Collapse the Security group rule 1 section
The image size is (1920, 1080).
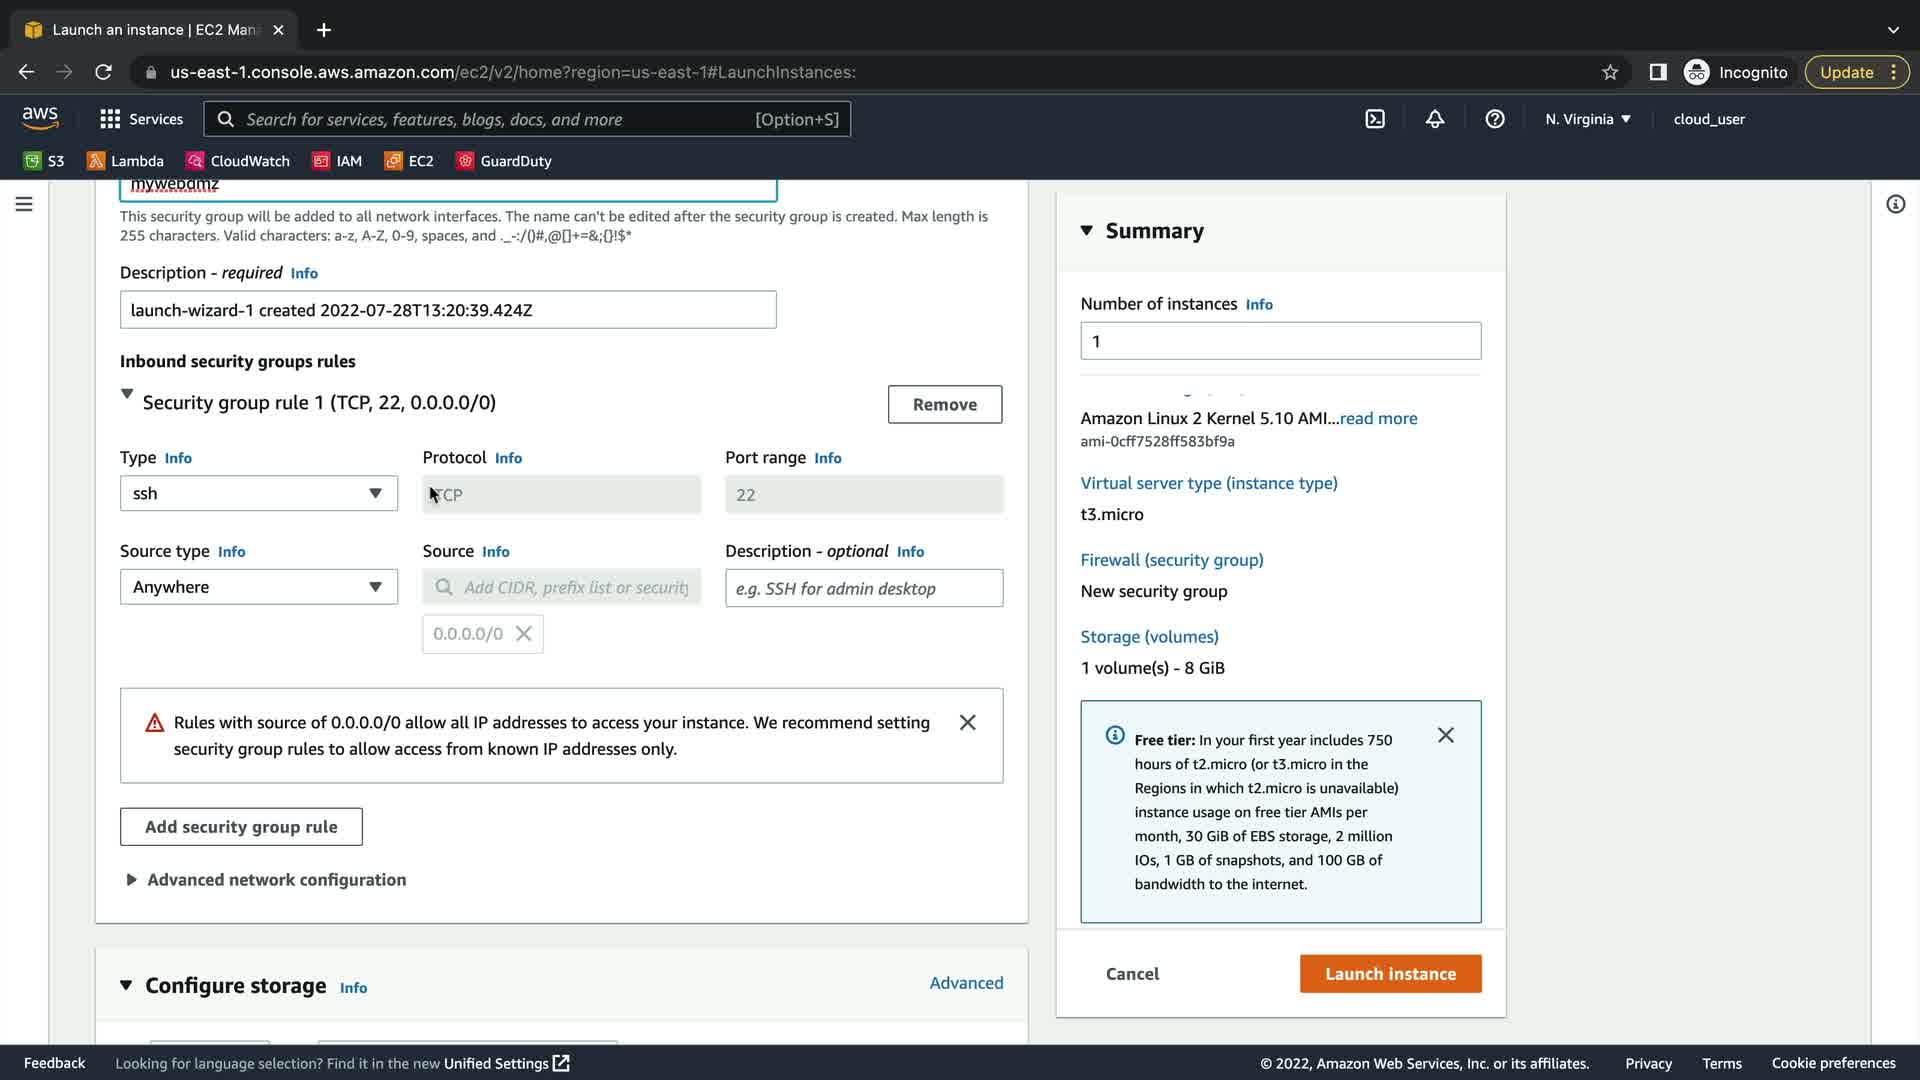pos(127,394)
